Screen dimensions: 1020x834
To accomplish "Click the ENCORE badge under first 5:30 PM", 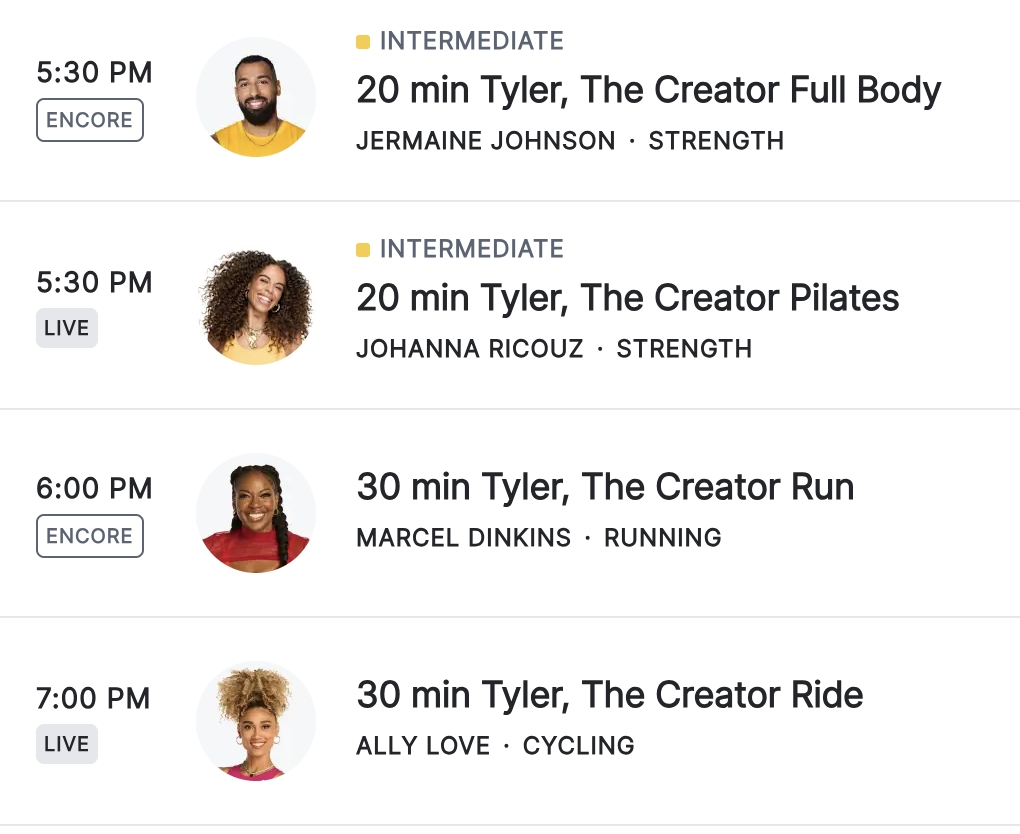I will click(90, 120).
